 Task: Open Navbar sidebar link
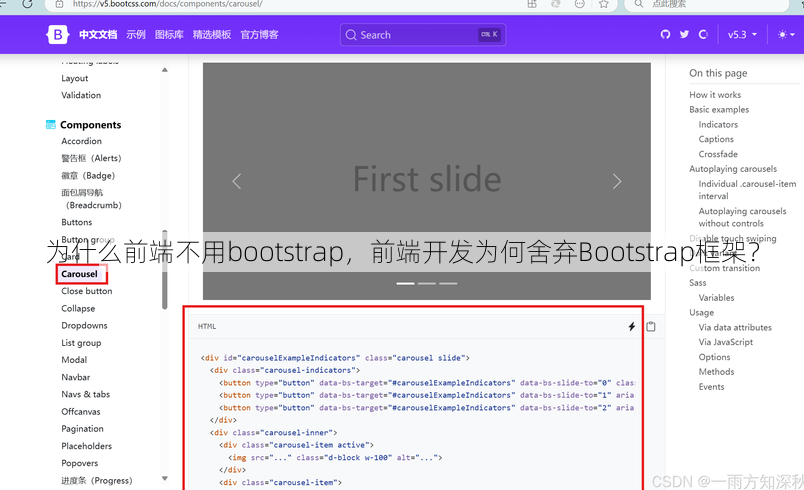coord(76,377)
